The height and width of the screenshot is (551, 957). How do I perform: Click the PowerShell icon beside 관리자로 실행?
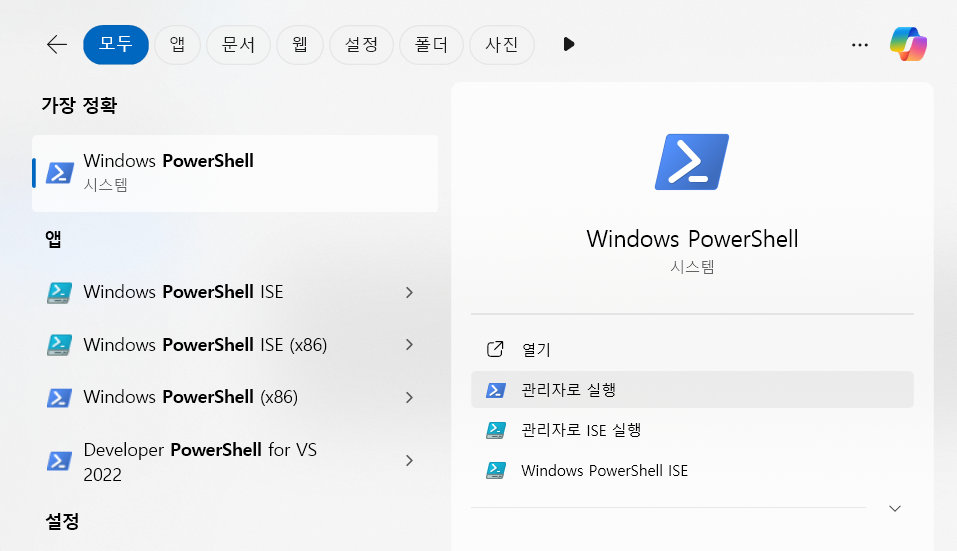(496, 390)
